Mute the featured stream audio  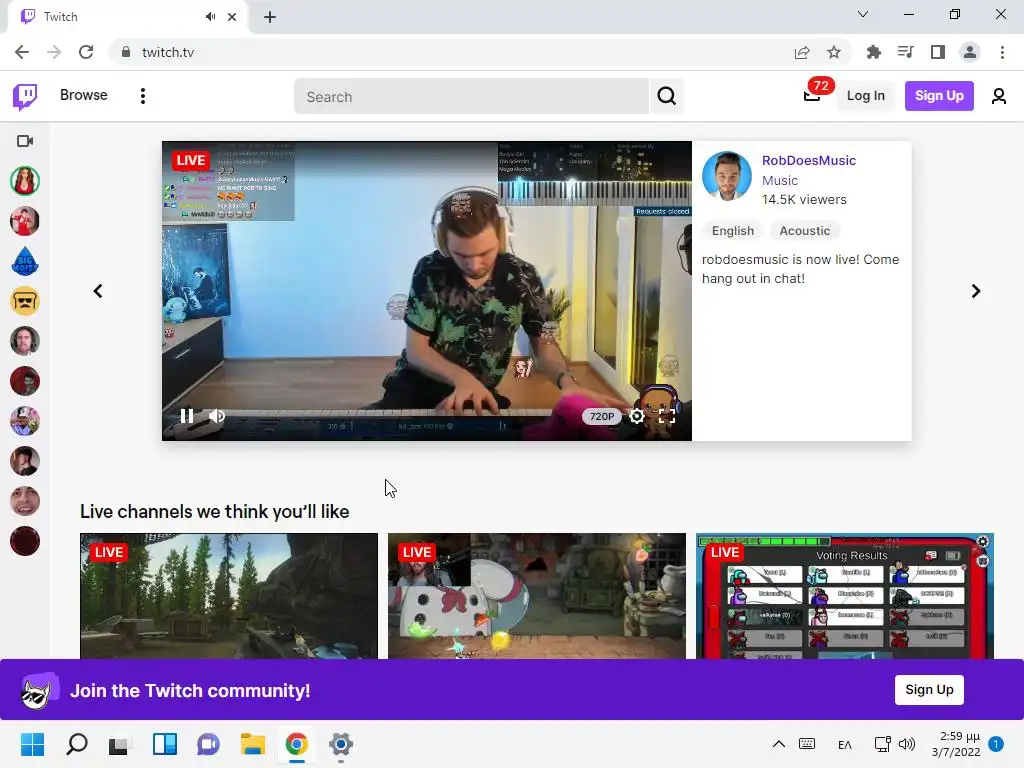tap(216, 416)
